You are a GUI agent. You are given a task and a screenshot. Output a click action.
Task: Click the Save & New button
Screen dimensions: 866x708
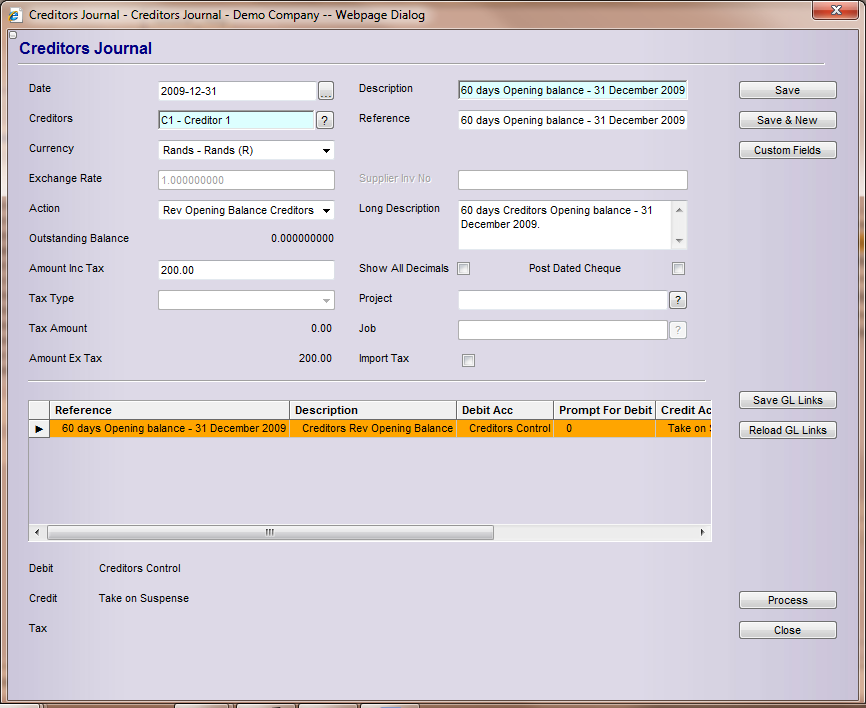pos(787,120)
